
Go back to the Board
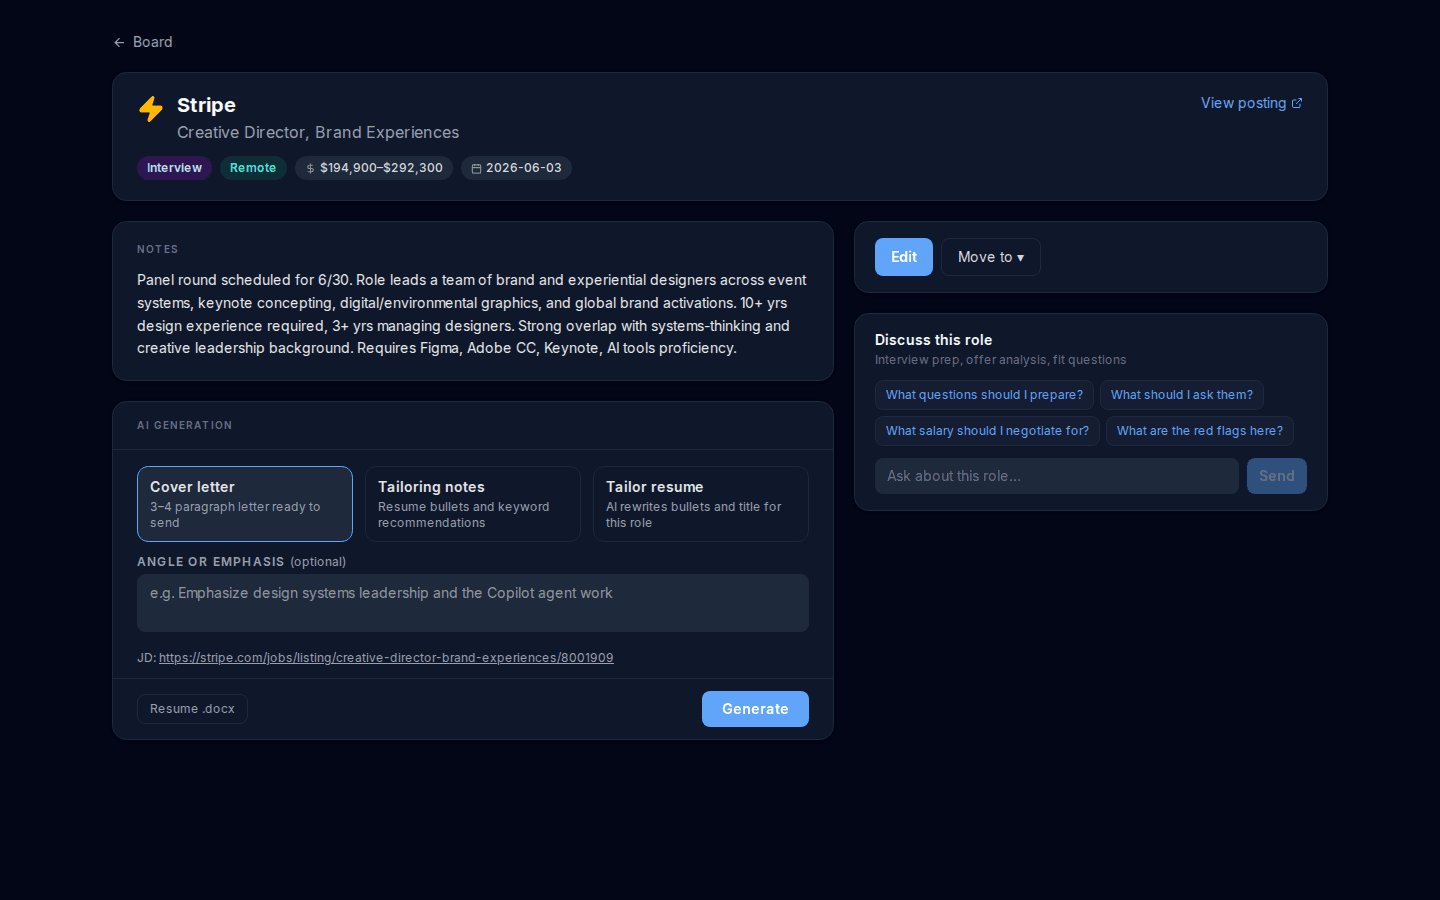click(x=143, y=42)
